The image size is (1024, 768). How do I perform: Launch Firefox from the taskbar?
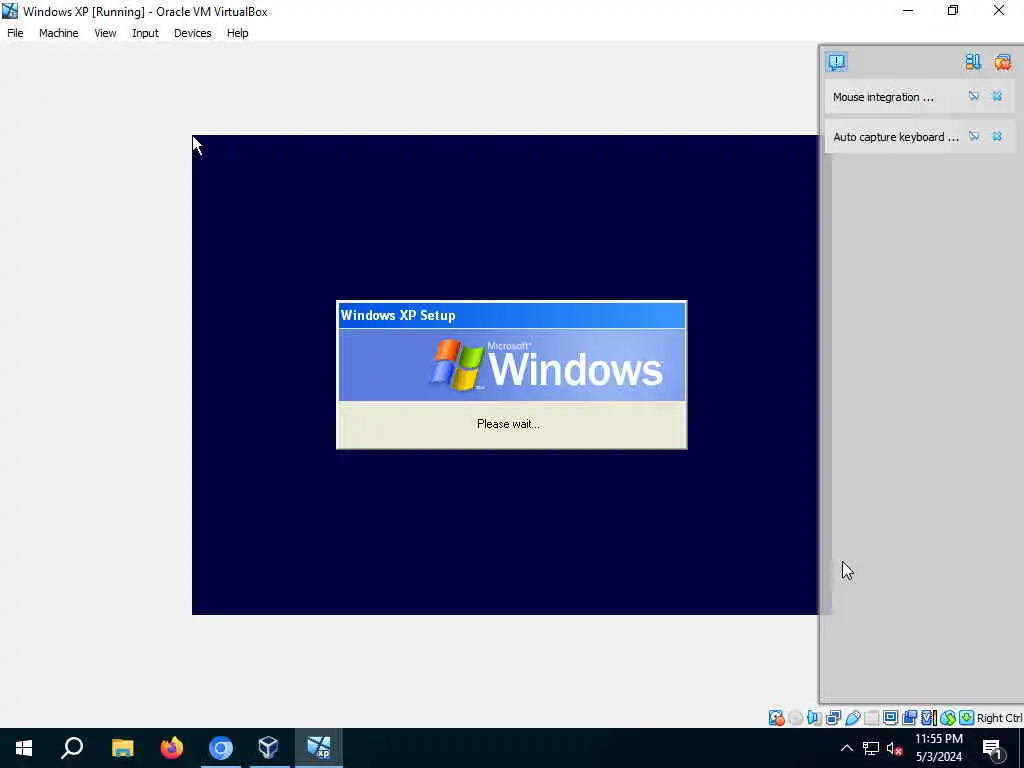(172, 748)
